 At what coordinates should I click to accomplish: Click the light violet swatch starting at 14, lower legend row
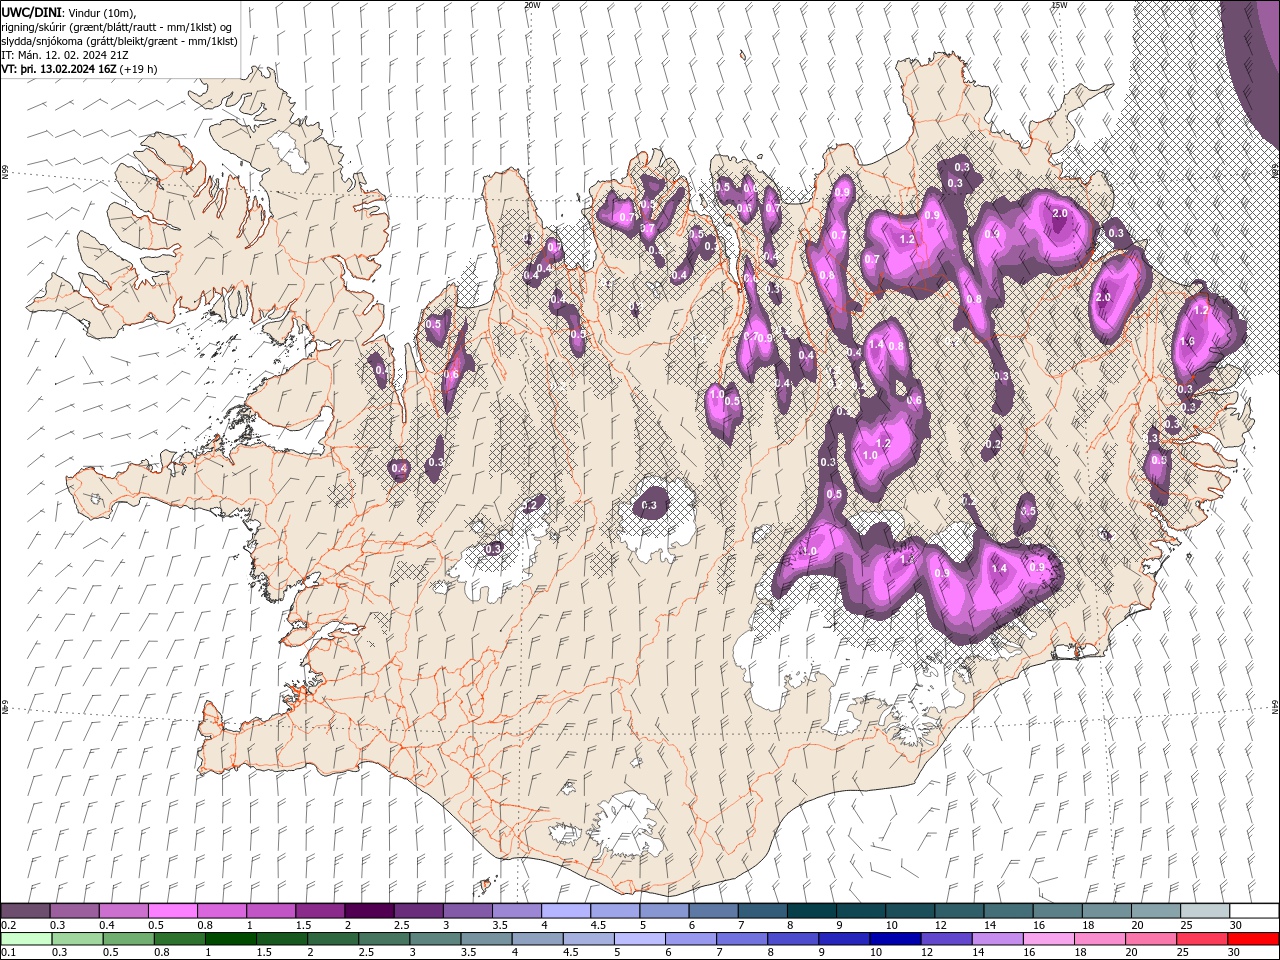997,938
